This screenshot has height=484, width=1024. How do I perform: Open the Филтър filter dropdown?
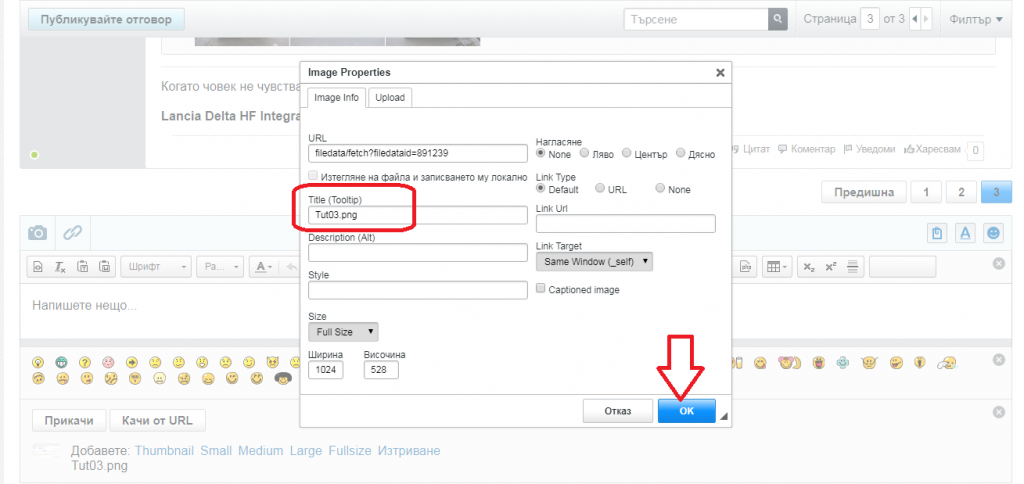click(x=976, y=20)
